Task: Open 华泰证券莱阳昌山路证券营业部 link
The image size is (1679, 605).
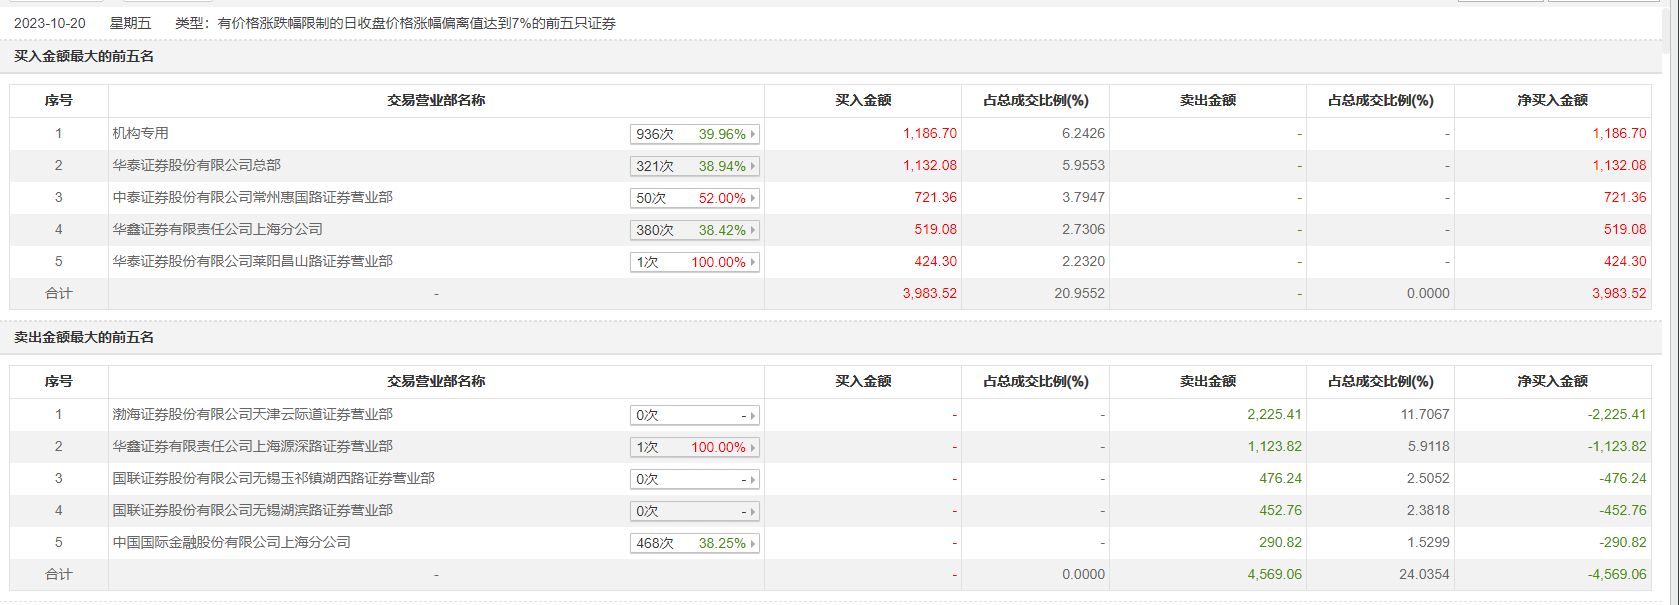Action: click(253, 261)
